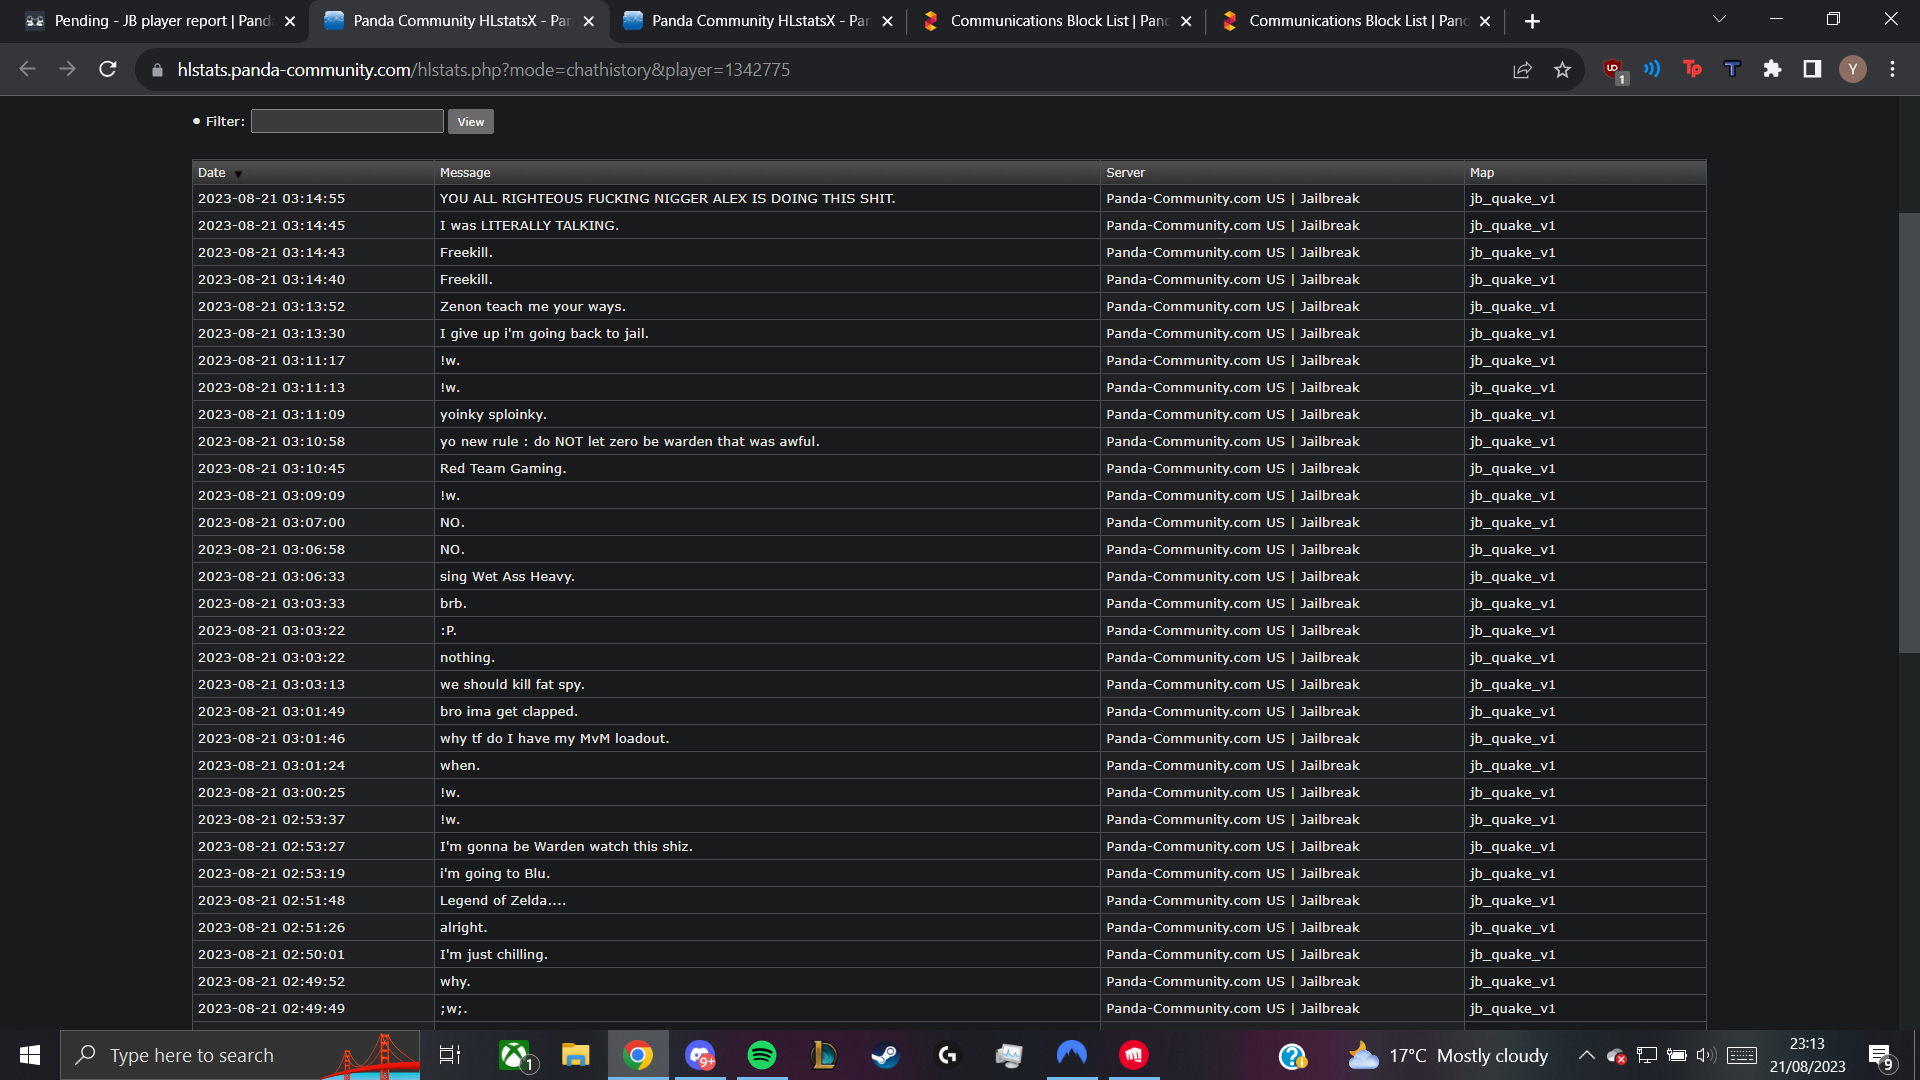Click uBlock Origin extension icon
Screen dimensions: 1920x1080
[1612, 69]
